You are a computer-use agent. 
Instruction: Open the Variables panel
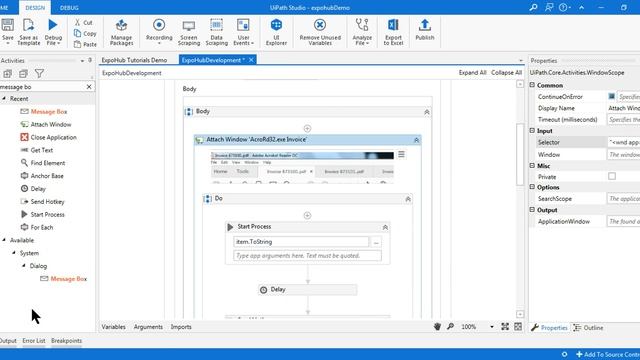point(113,327)
